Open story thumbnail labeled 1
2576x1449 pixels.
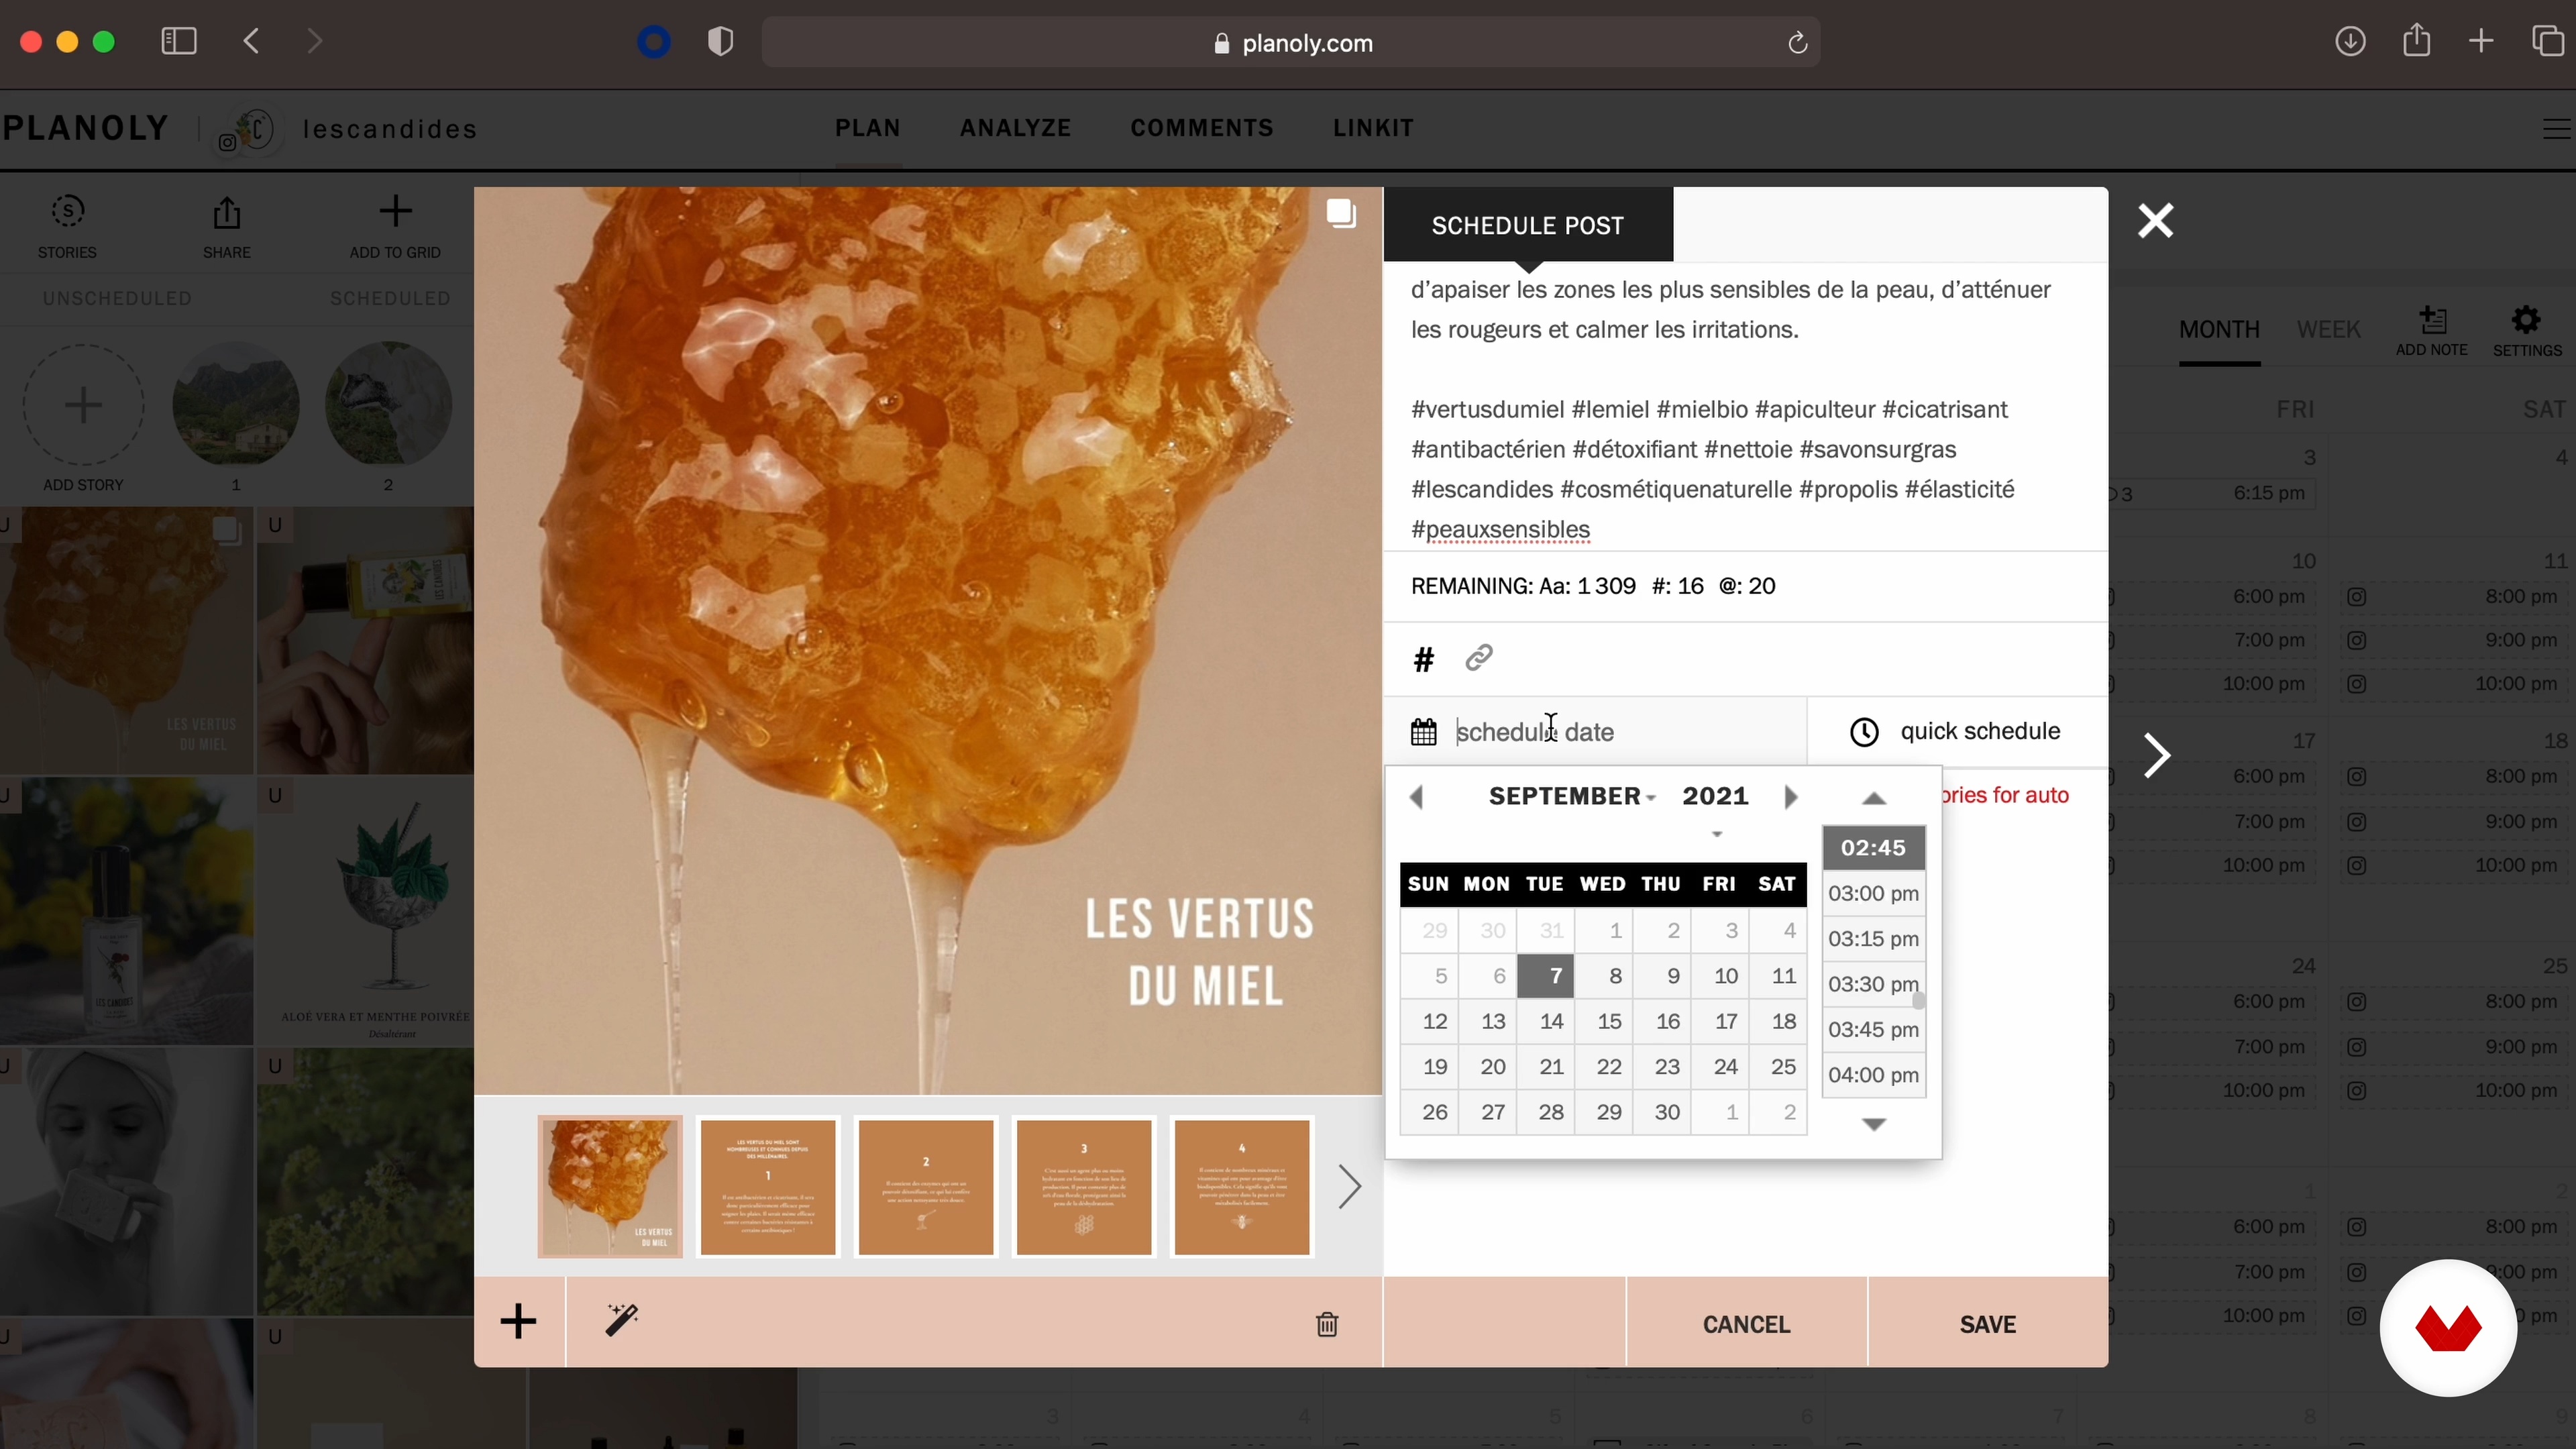click(236, 405)
